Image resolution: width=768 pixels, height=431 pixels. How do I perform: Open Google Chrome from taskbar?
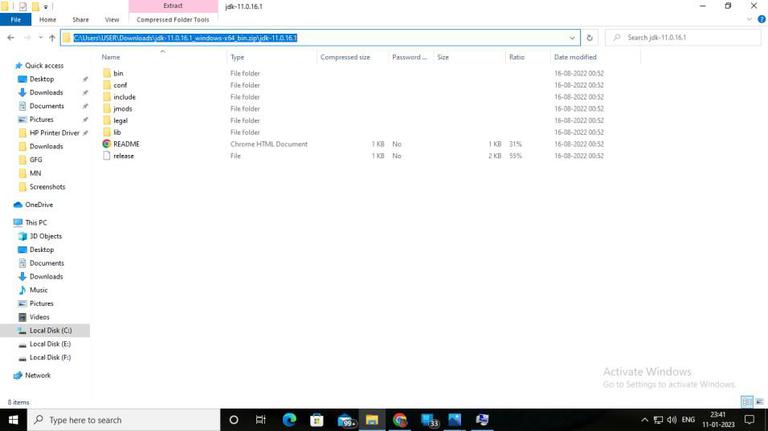(x=400, y=420)
